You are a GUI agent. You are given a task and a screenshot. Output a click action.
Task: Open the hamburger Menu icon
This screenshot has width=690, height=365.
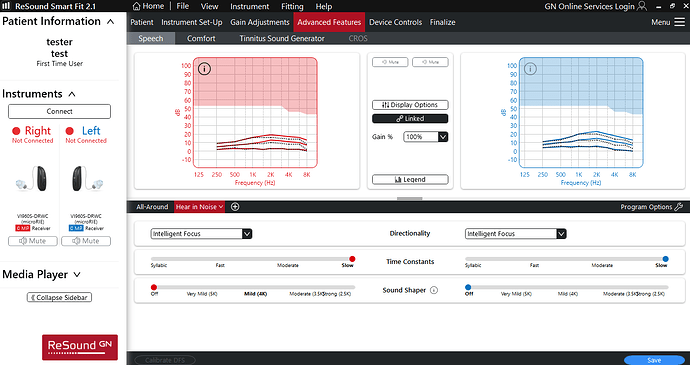click(x=679, y=22)
